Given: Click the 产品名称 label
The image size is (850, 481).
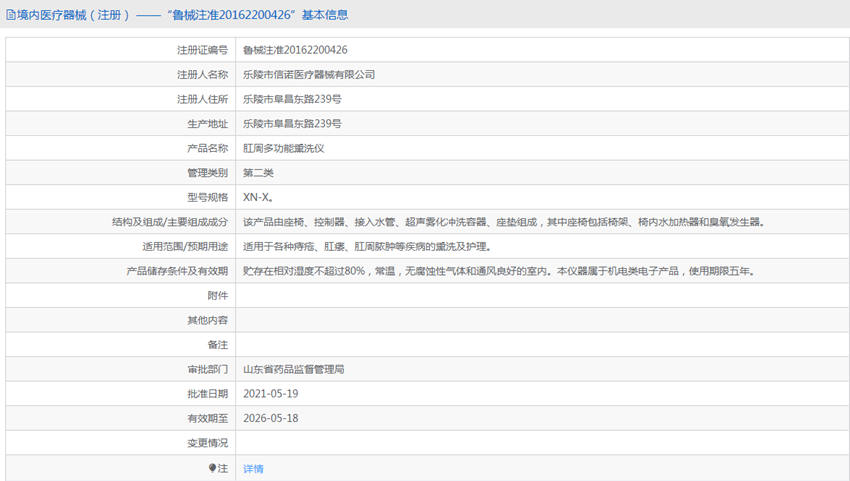Looking at the screenshot, I should 208,148.
